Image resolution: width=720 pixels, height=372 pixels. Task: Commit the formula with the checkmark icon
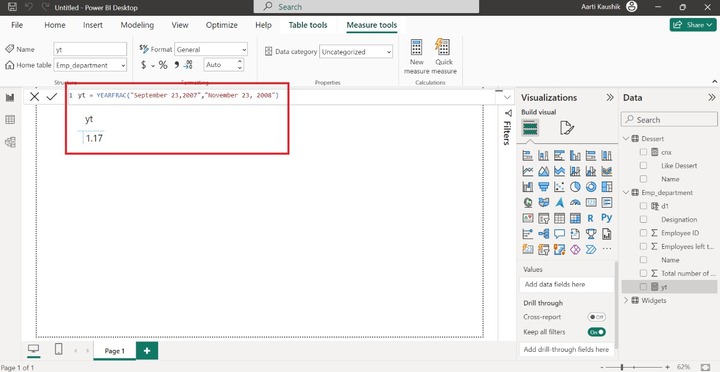tap(52, 96)
